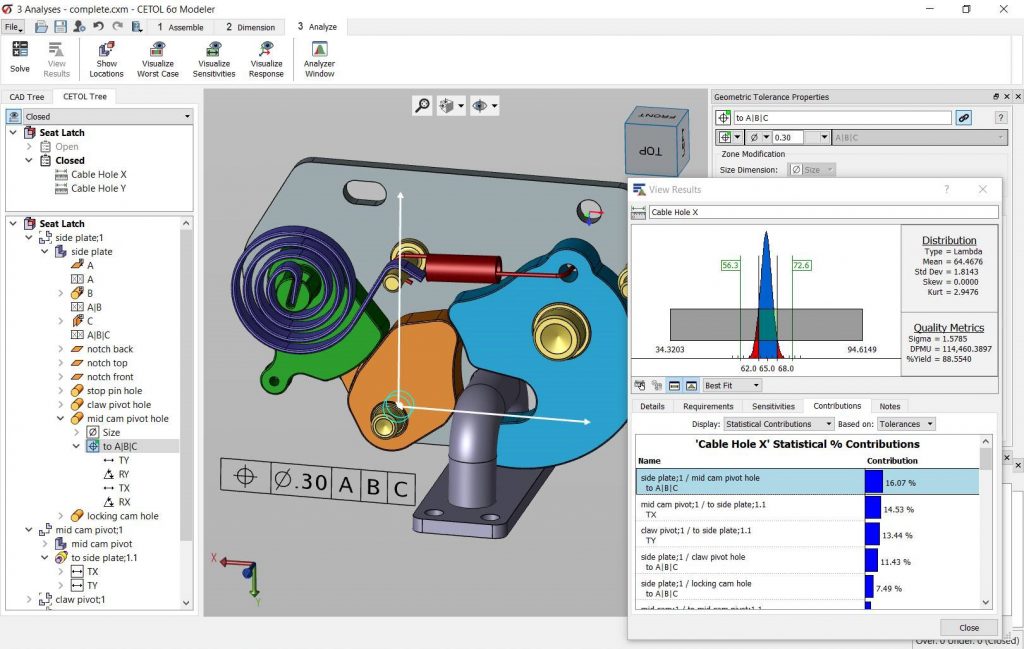The height and width of the screenshot is (649, 1024).
Task: Select the Zoom magnifier icon above the model
Action: [x=421, y=105]
